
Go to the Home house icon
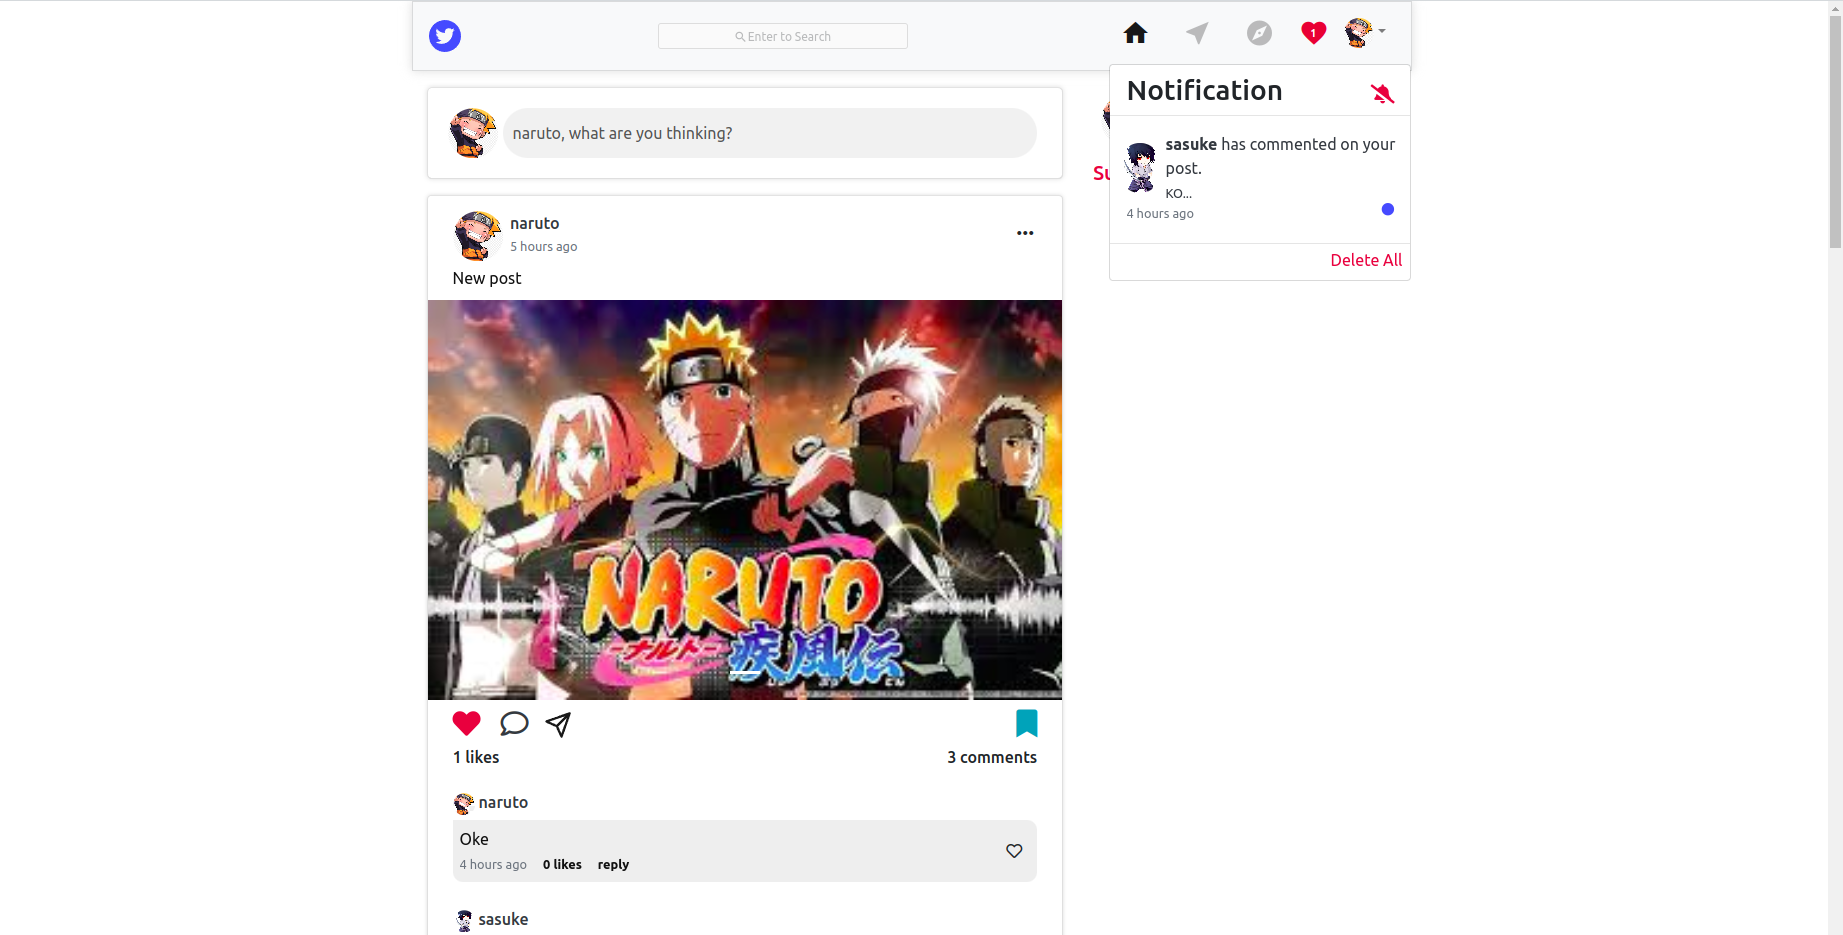pos(1135,33)
